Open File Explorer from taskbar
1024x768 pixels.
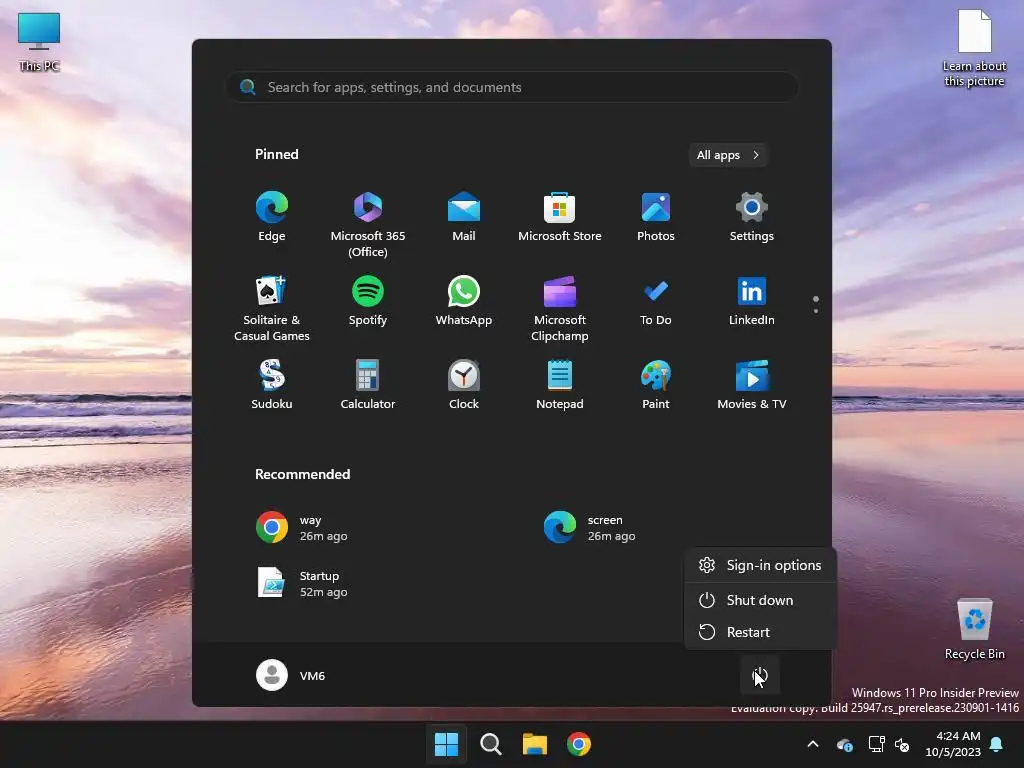(535, 744)
